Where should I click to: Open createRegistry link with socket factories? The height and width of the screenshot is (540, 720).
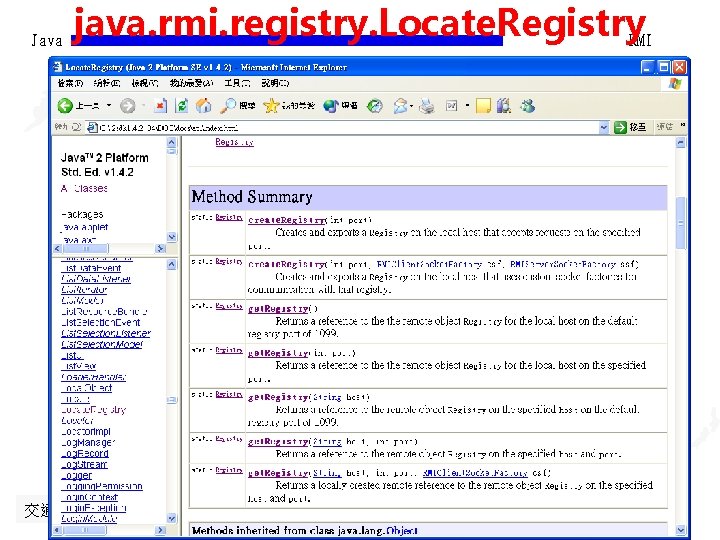tap(287, 264)
